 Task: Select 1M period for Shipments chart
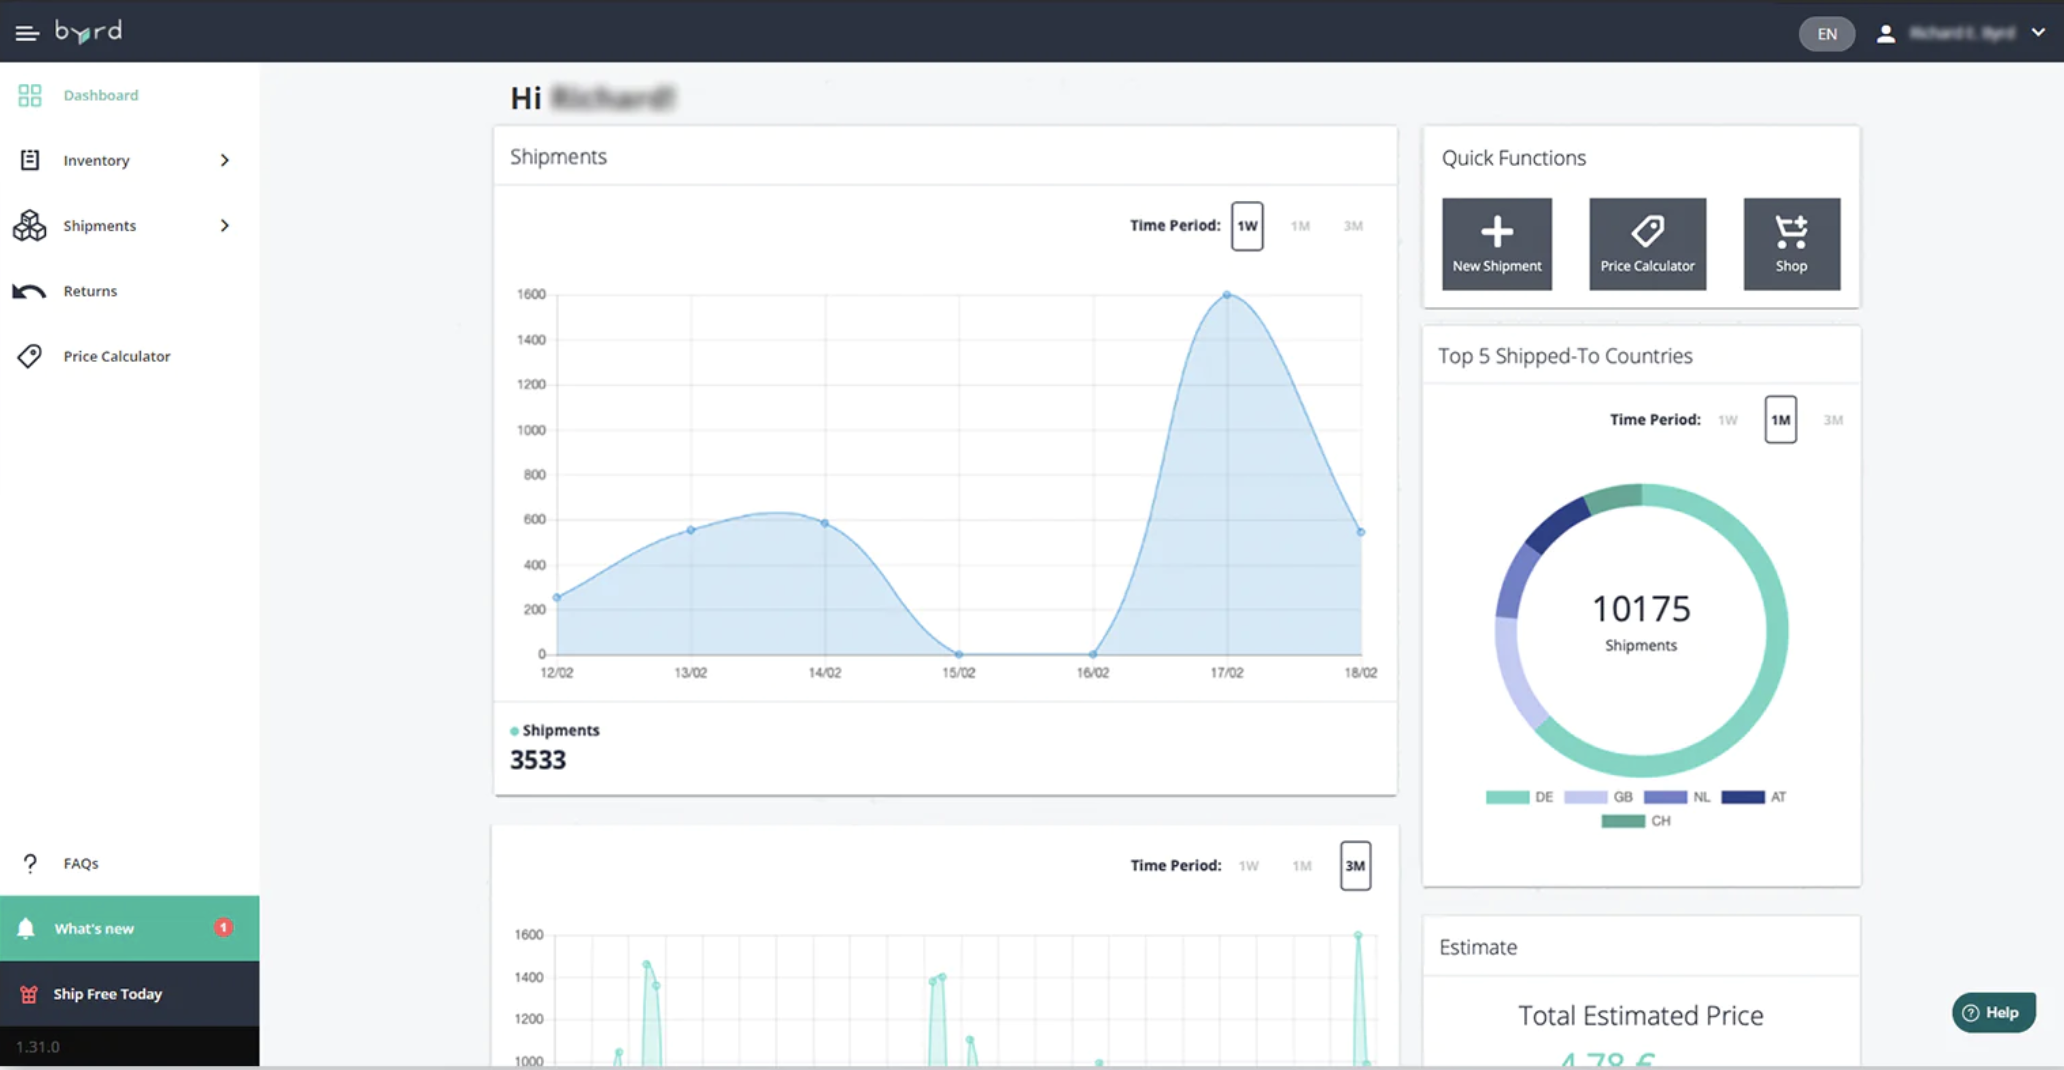click(1300, 226)
